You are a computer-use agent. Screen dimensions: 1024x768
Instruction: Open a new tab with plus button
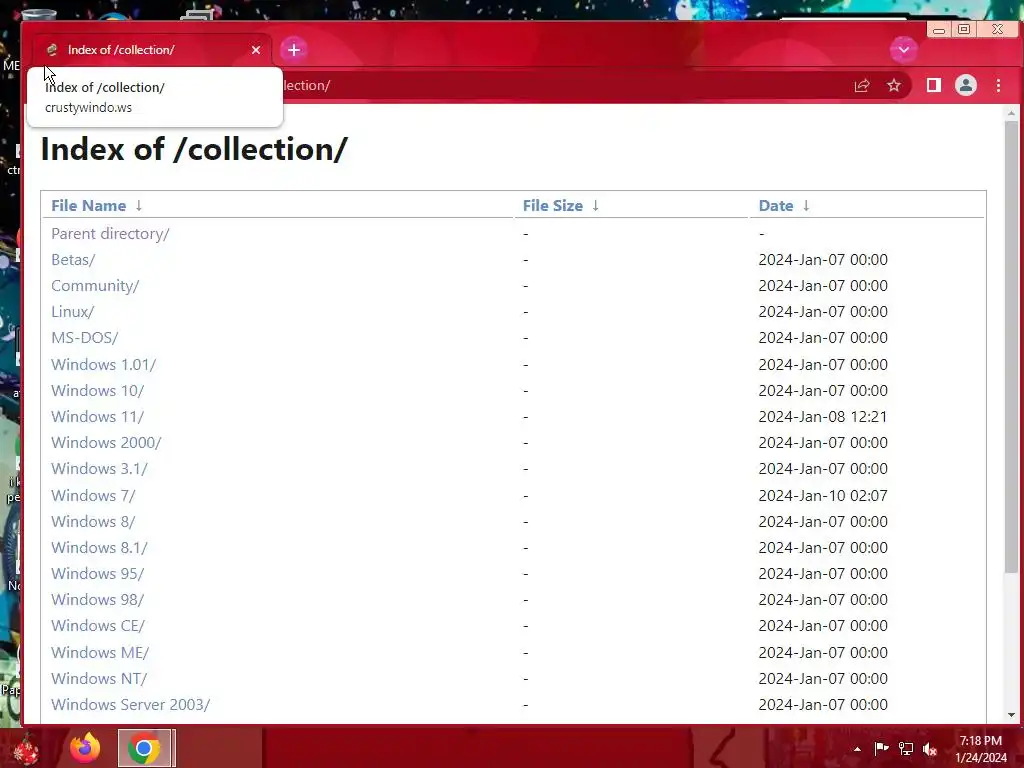coord(294,50)
